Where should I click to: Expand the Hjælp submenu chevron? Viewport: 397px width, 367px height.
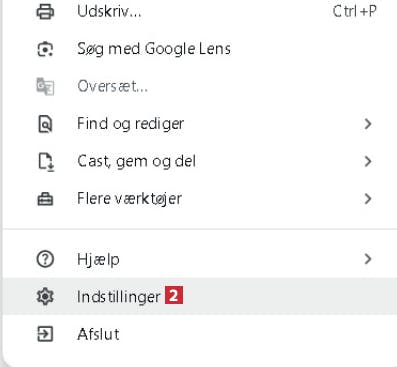point(368,259)
